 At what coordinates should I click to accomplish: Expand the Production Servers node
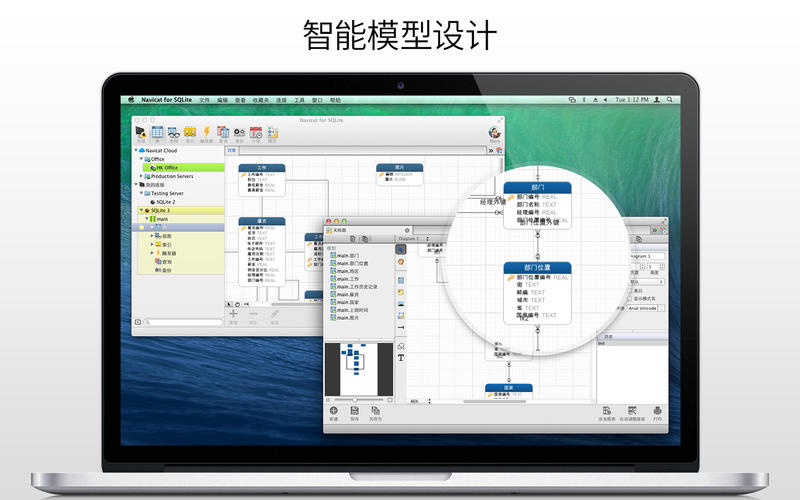click(141, 176)
